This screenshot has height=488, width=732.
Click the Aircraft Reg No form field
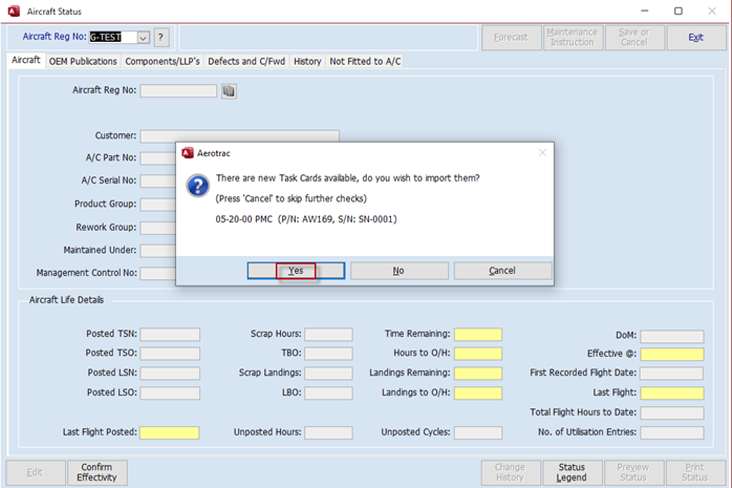pyautogui.click(x=178, y=91)
